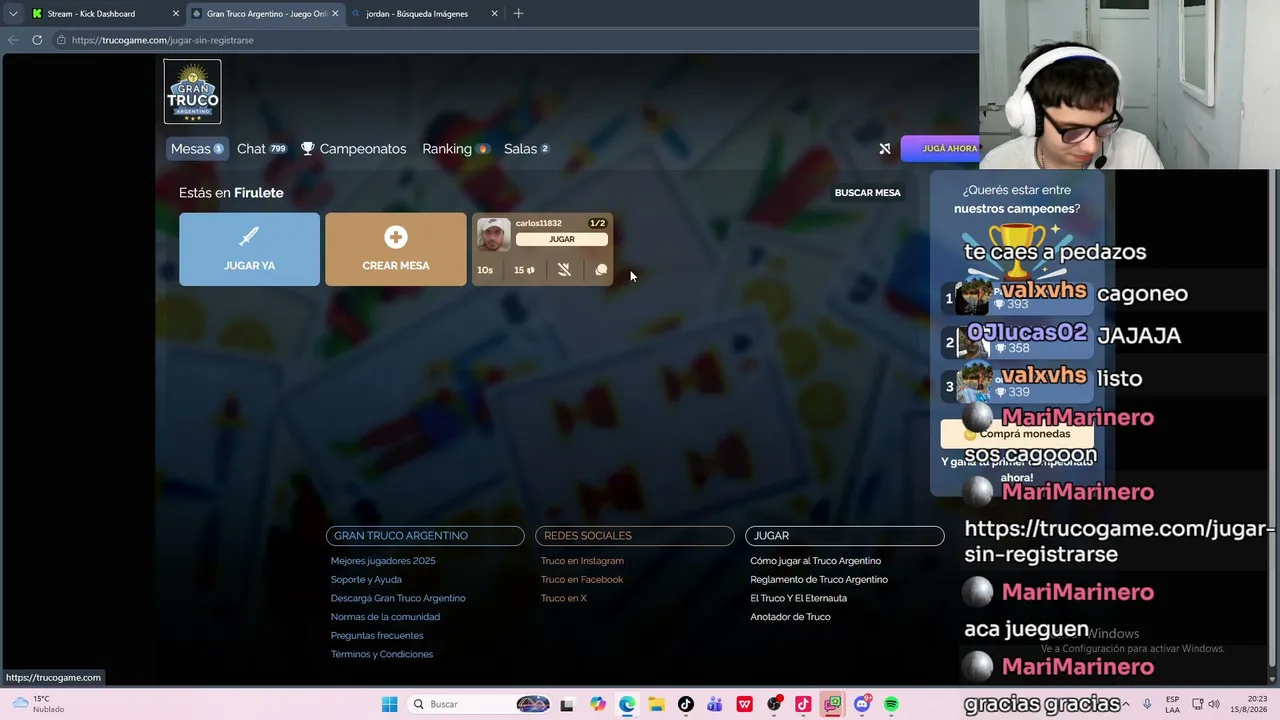Open Microsoft Edge from the taskbar

click(627, 704)
